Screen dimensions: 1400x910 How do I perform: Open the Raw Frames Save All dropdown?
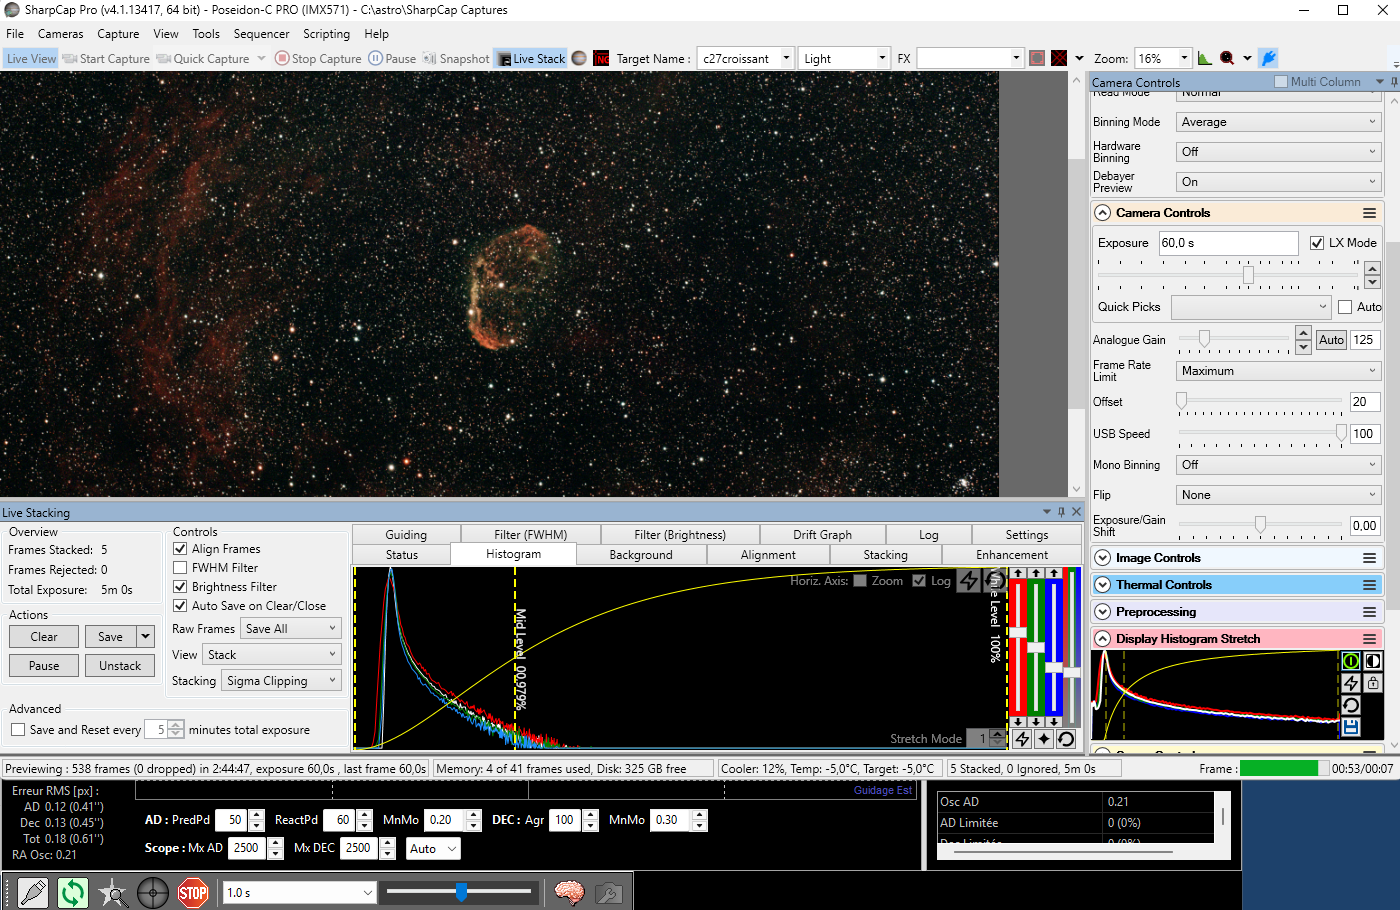290,629
